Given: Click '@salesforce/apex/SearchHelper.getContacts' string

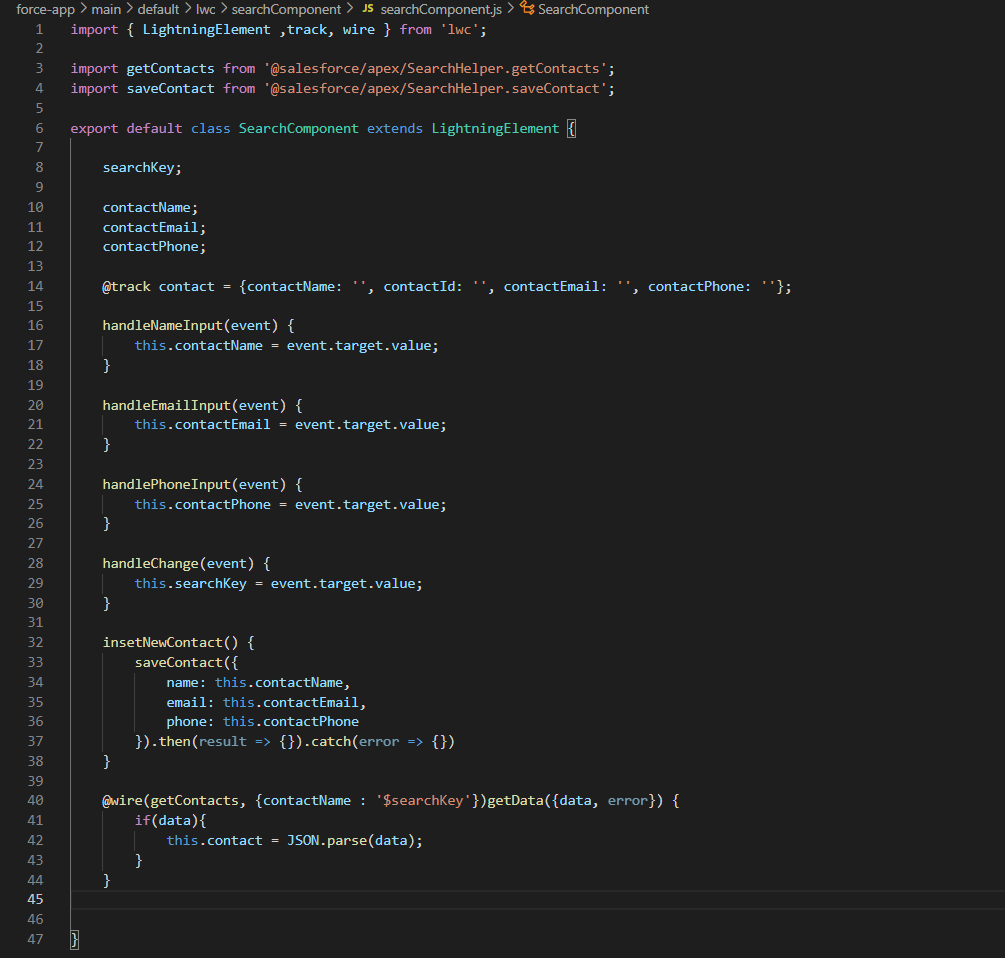Looking at the screenshot, I should [x=435, y=69].
